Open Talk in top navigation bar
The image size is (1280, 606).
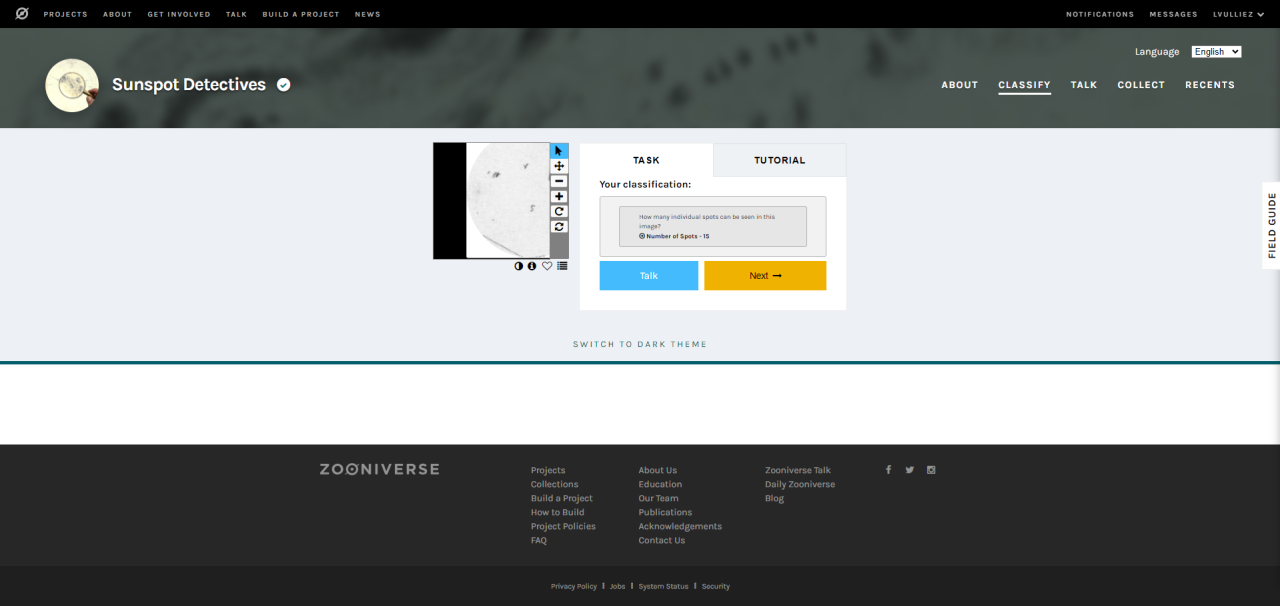tap(236, 15)
